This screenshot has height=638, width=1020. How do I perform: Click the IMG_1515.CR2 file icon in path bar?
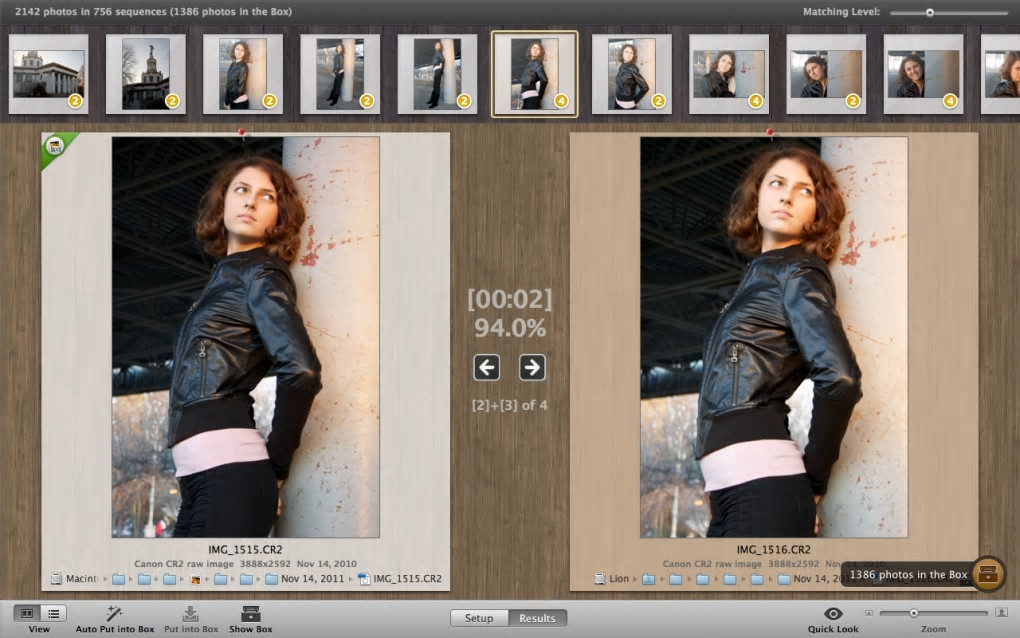(364, 579)
